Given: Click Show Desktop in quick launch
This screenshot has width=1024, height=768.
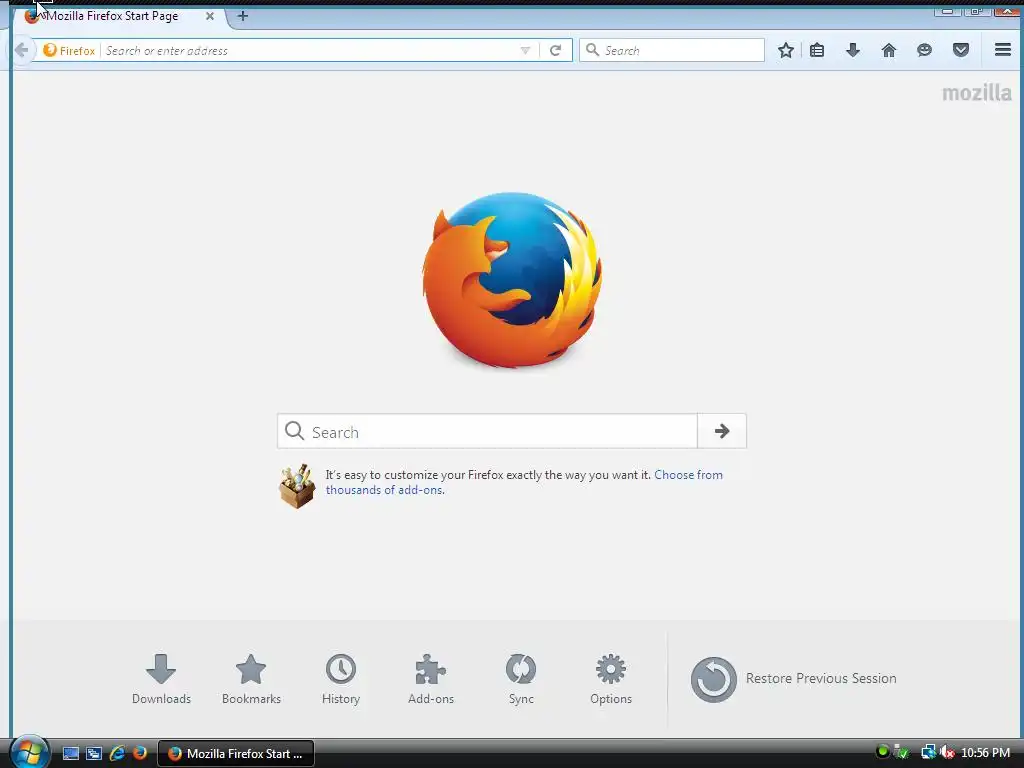Looking at the screenshot, I should 71,753.
